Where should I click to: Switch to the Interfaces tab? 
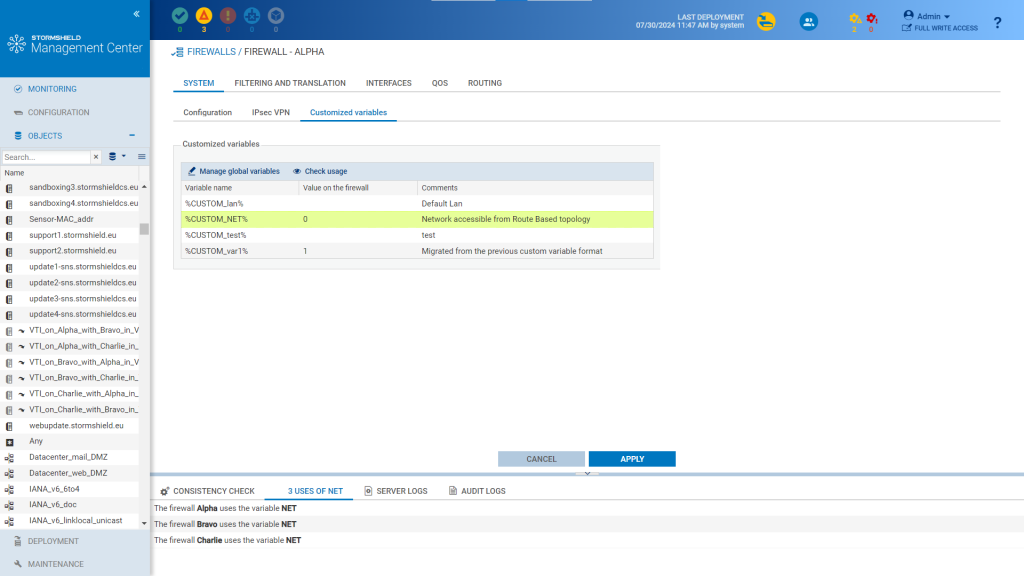389,83
